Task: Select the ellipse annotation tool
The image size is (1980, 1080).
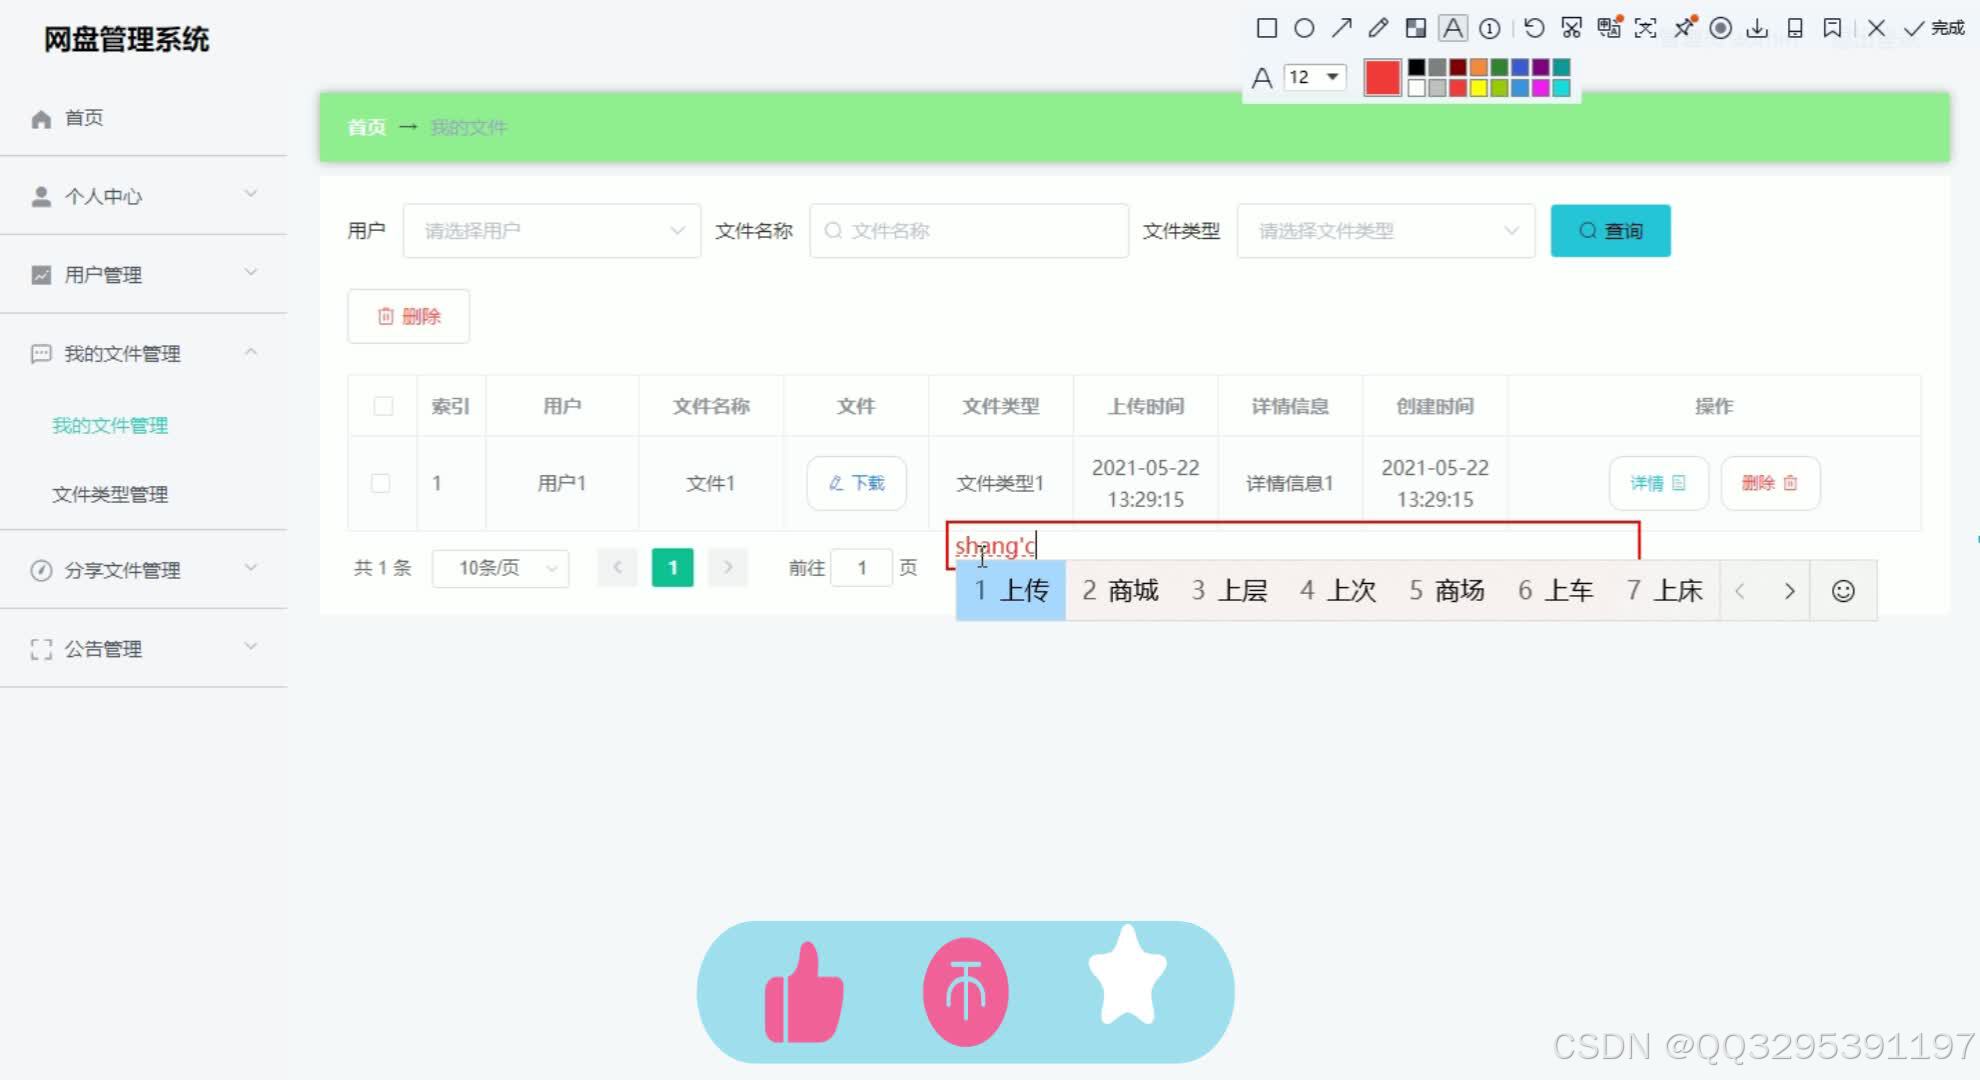Action: pos(1304,28)
